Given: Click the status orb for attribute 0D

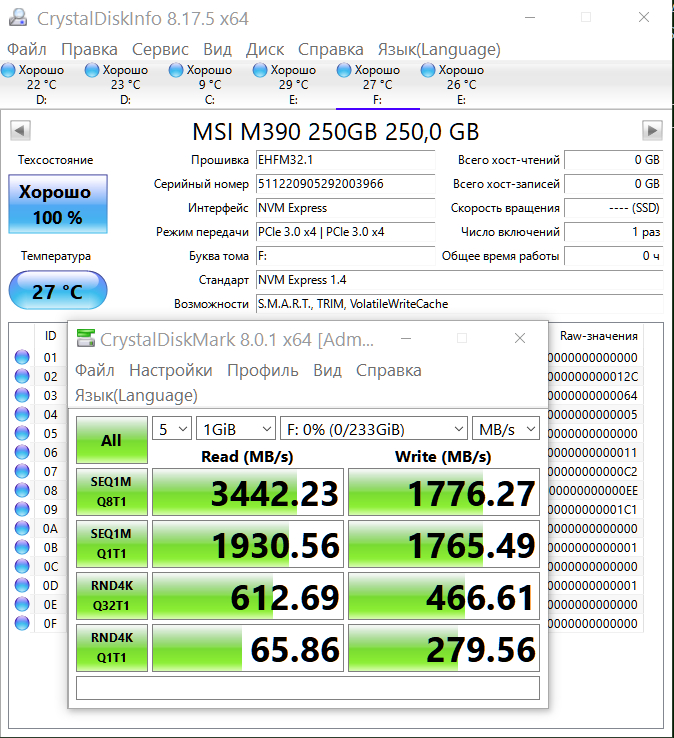Looking at the screenshot, I should point(22,585).
